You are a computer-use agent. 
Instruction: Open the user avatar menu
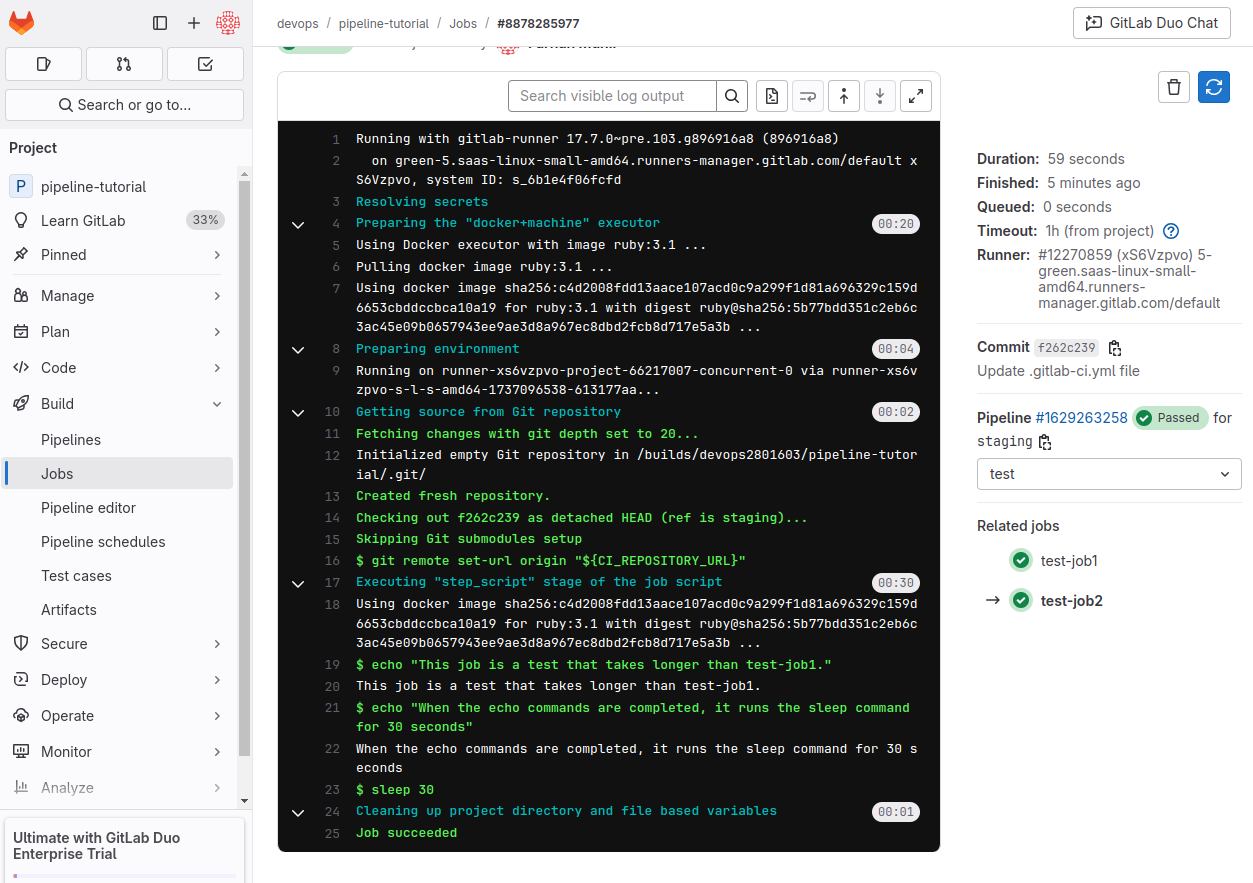coord(228,22)
